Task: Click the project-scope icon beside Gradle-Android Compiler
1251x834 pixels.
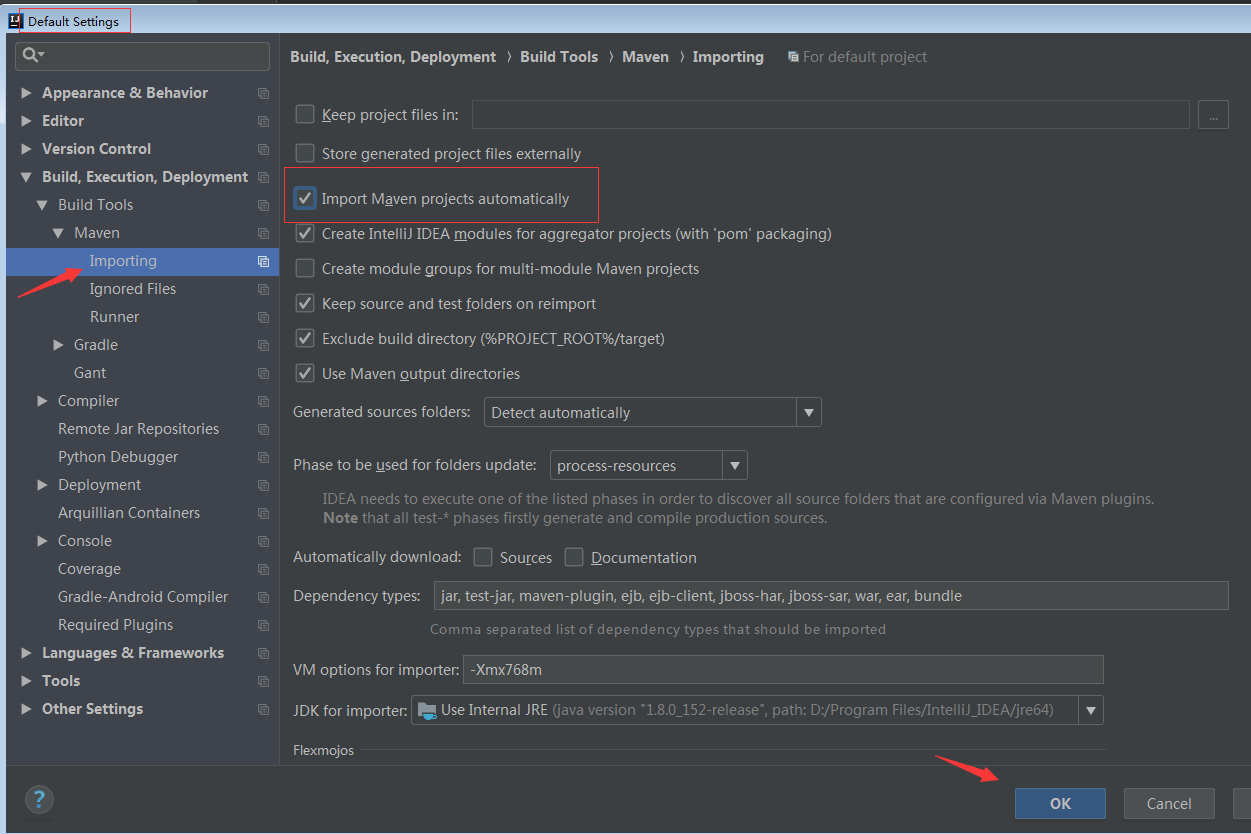Action: (x=263, y=597)
